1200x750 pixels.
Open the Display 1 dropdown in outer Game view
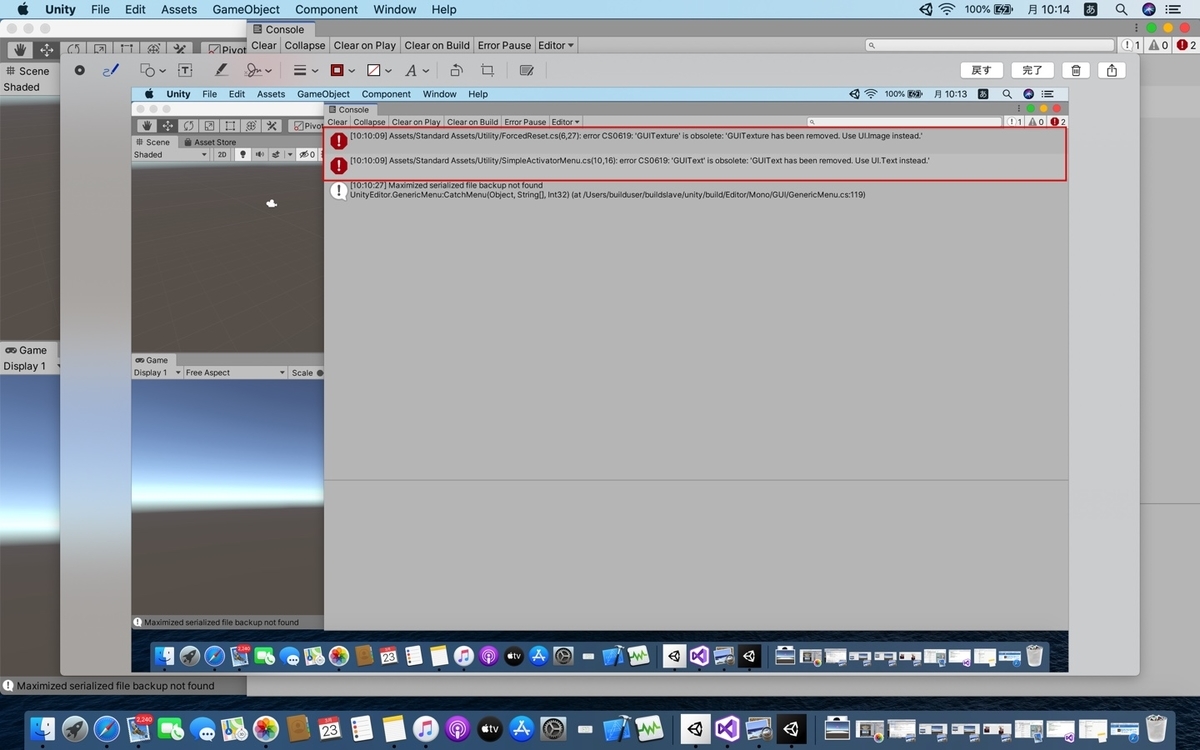coord(30,366)
